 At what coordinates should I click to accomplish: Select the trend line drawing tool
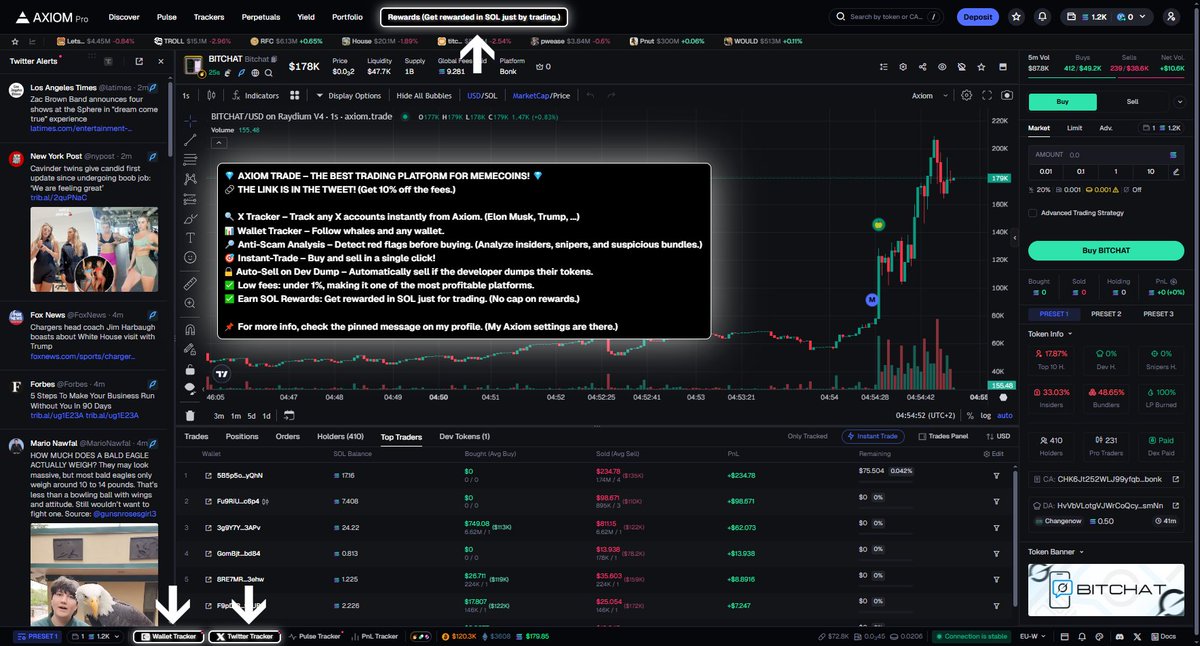point(190,139)
